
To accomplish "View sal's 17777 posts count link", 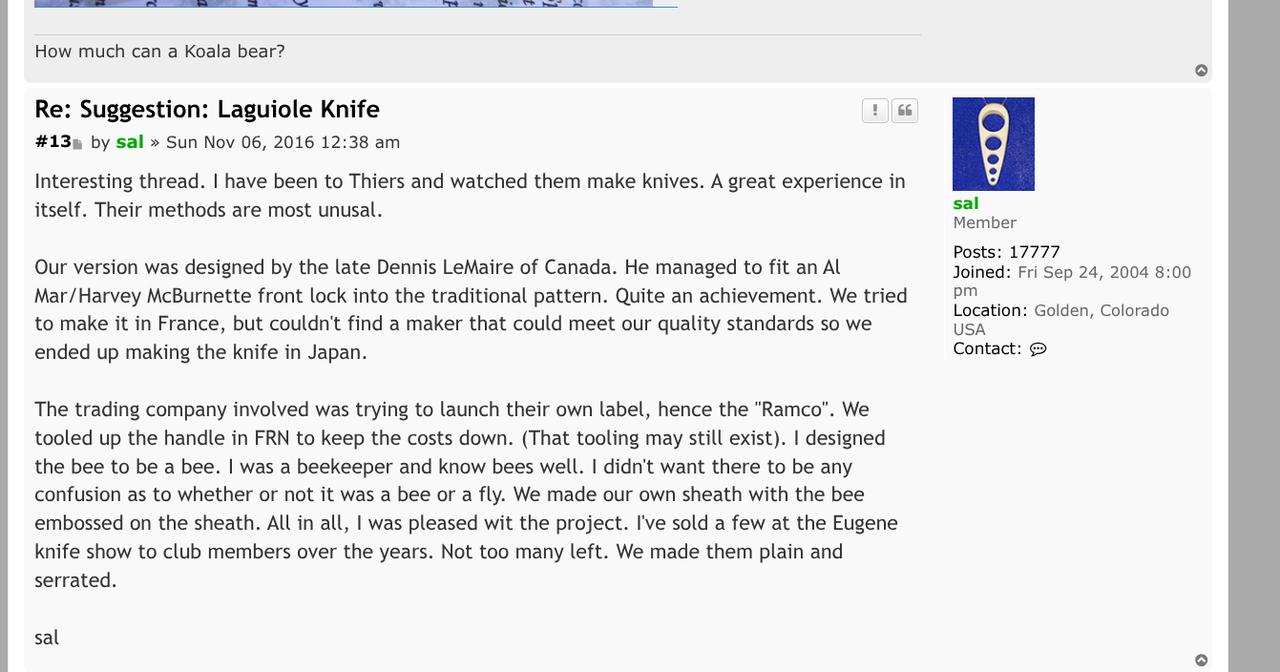I will click(x=1034, y=252).
